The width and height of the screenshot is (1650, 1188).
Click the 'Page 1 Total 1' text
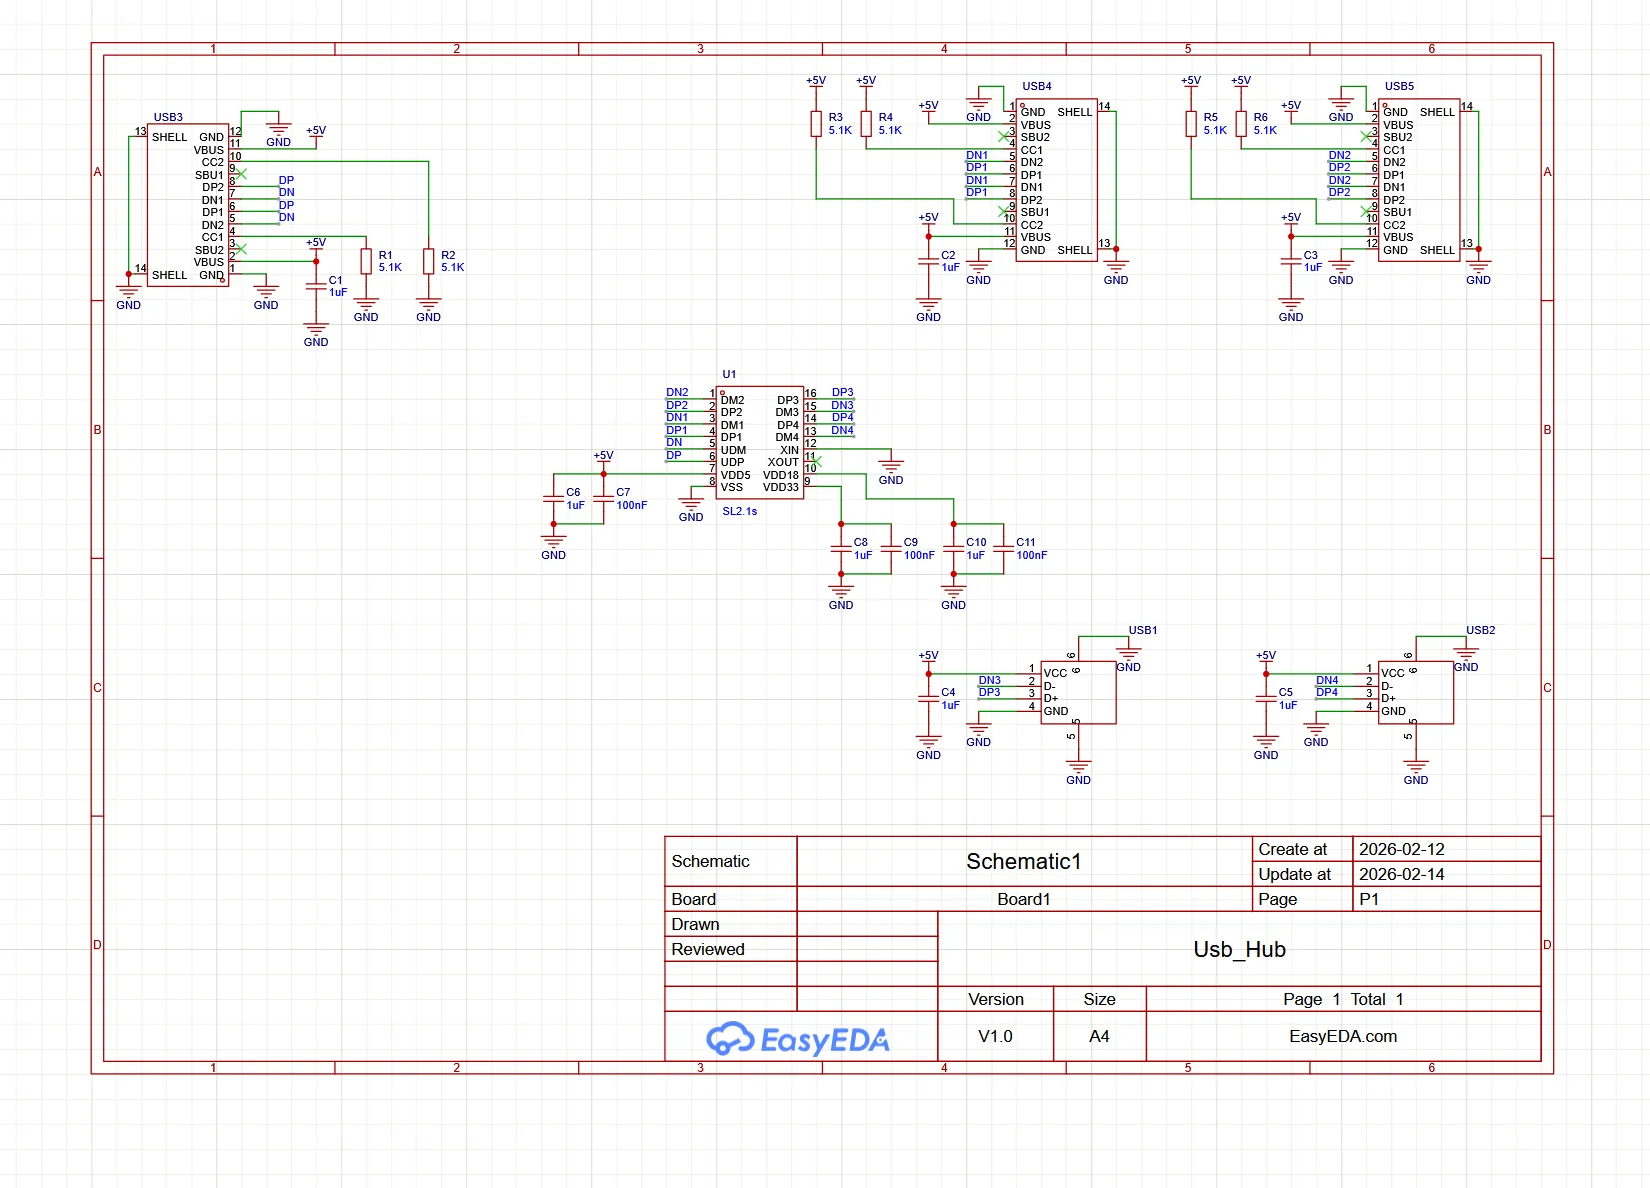pyautogui.click(x=1343, y=999)
